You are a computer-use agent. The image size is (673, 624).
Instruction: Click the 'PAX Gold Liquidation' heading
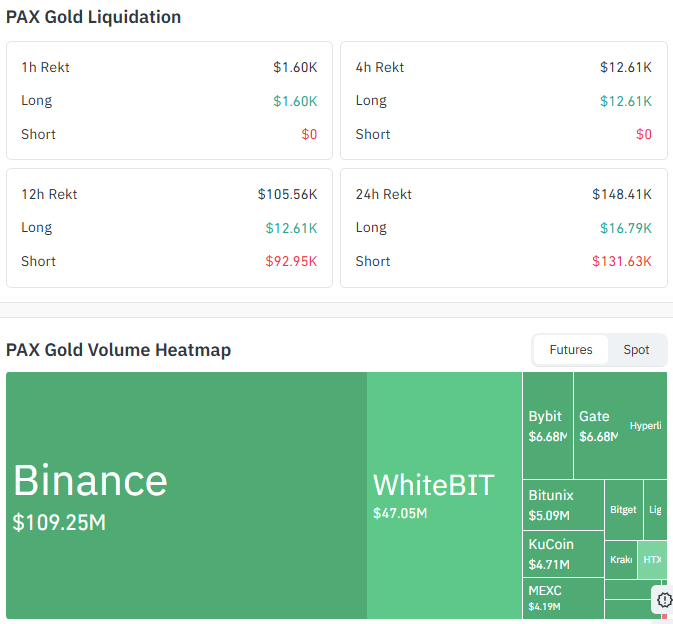94,17
